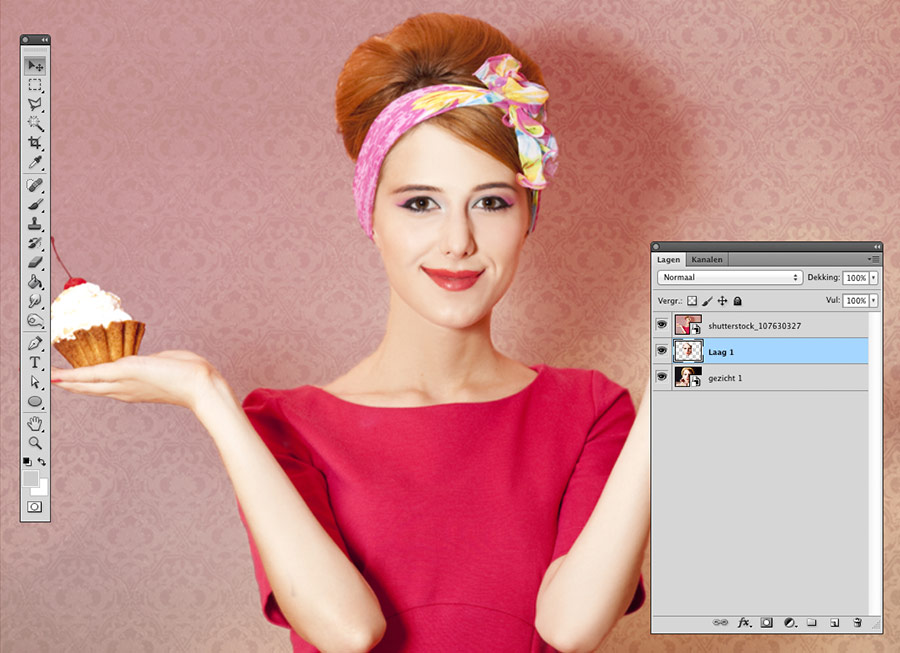Screen dimensions: 900x653
Task: Open the Vul fill slider arrow
Action: (874, 301)
